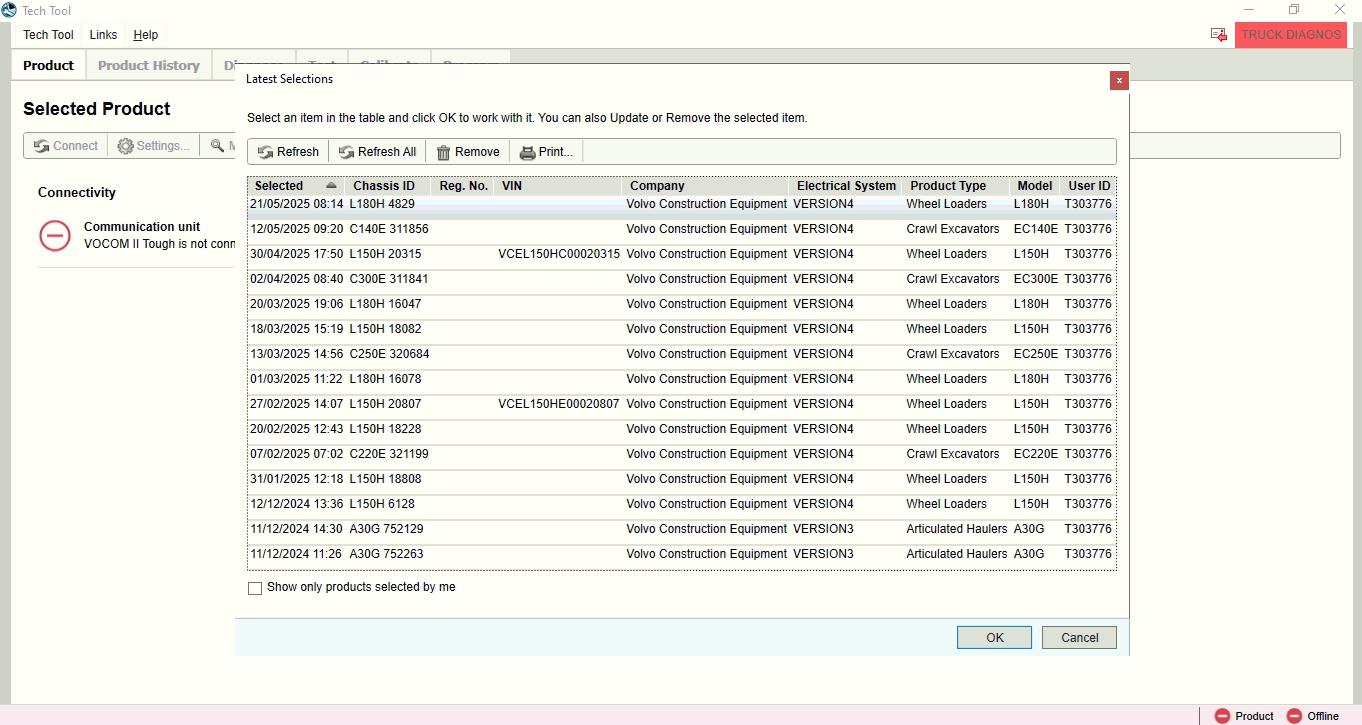Click the VIN cell VCEL150HE00020807
This screenshot has height=725, width=1362.
(559, 404)
